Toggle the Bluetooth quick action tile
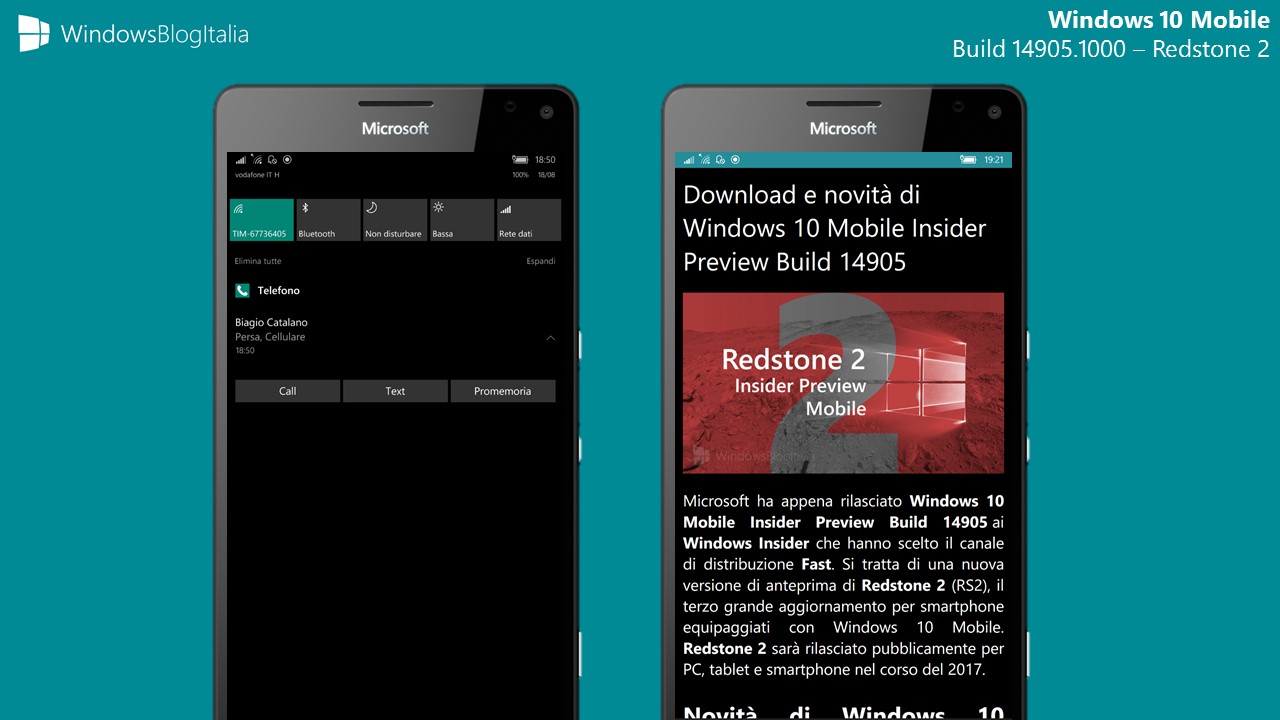 point(328,220)
